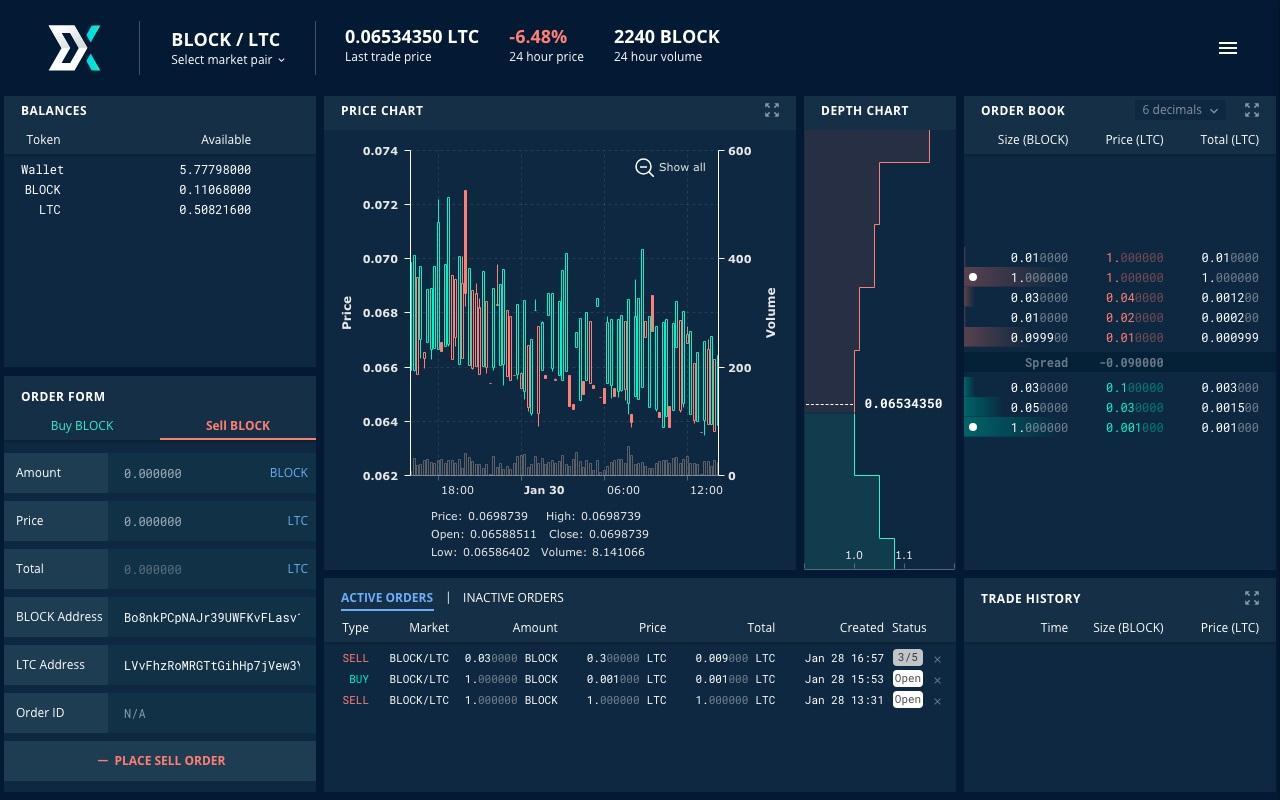The width and height of the screenshot is (1280, 800).
Task: Click the Place Sell Order button
Action: pyautogui.click(x=160, y=760)
